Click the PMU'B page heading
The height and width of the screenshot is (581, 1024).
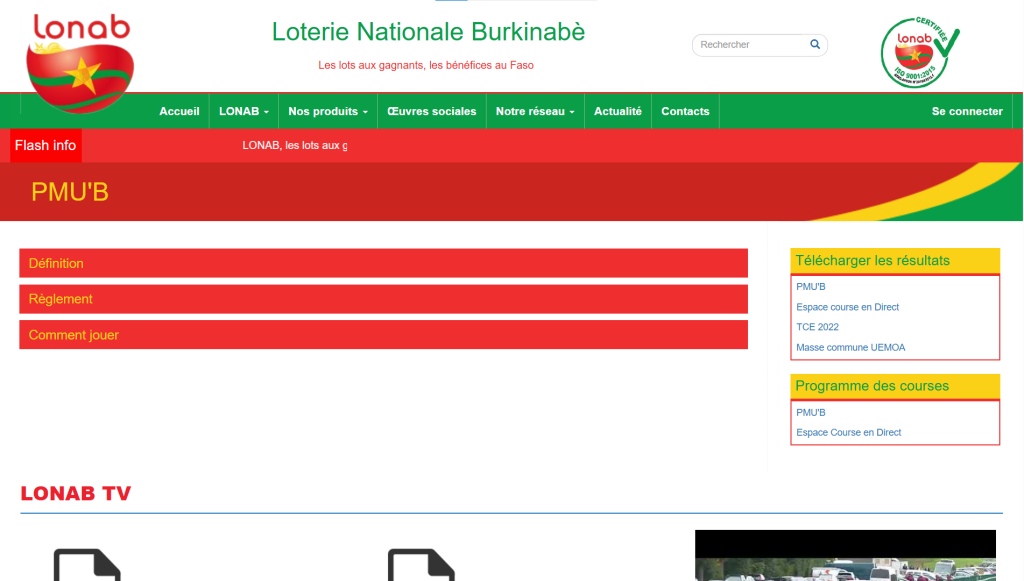[70, 192]
